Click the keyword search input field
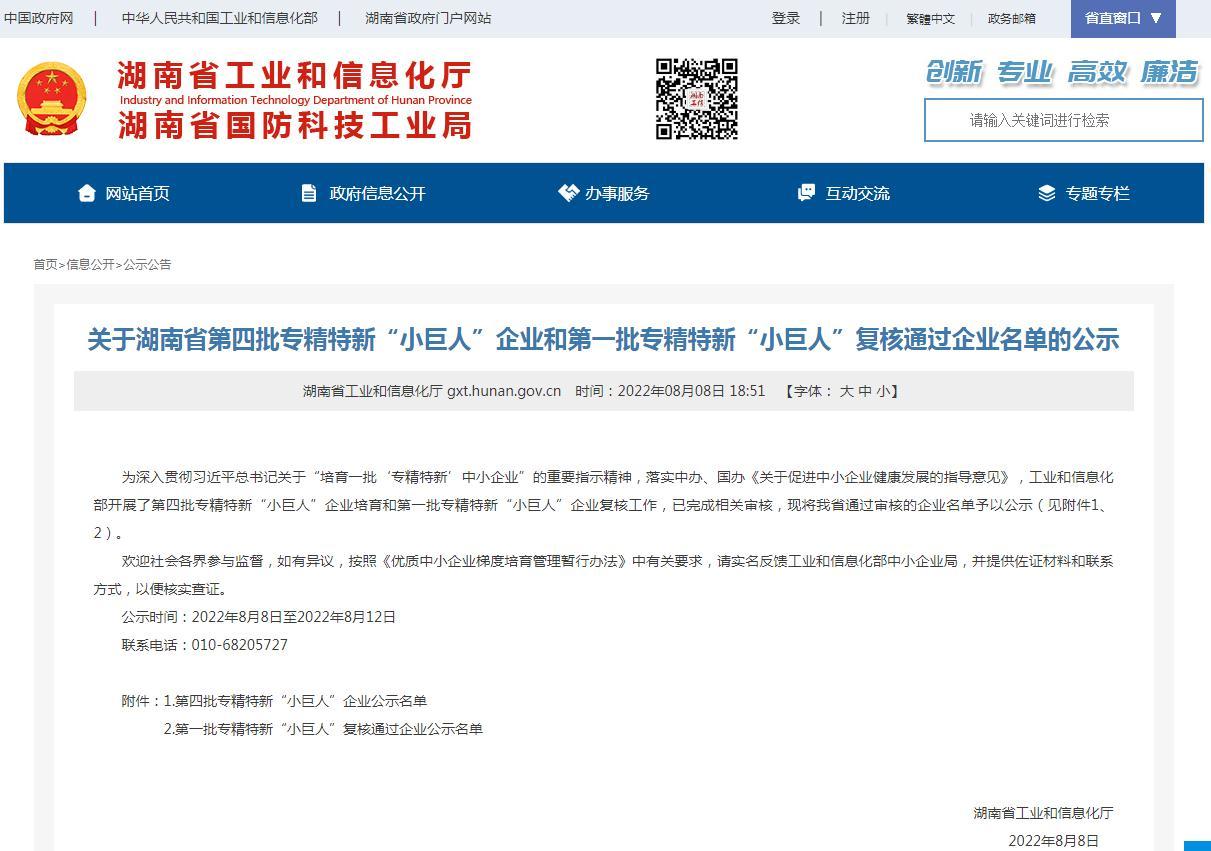 pos(1062,120)
